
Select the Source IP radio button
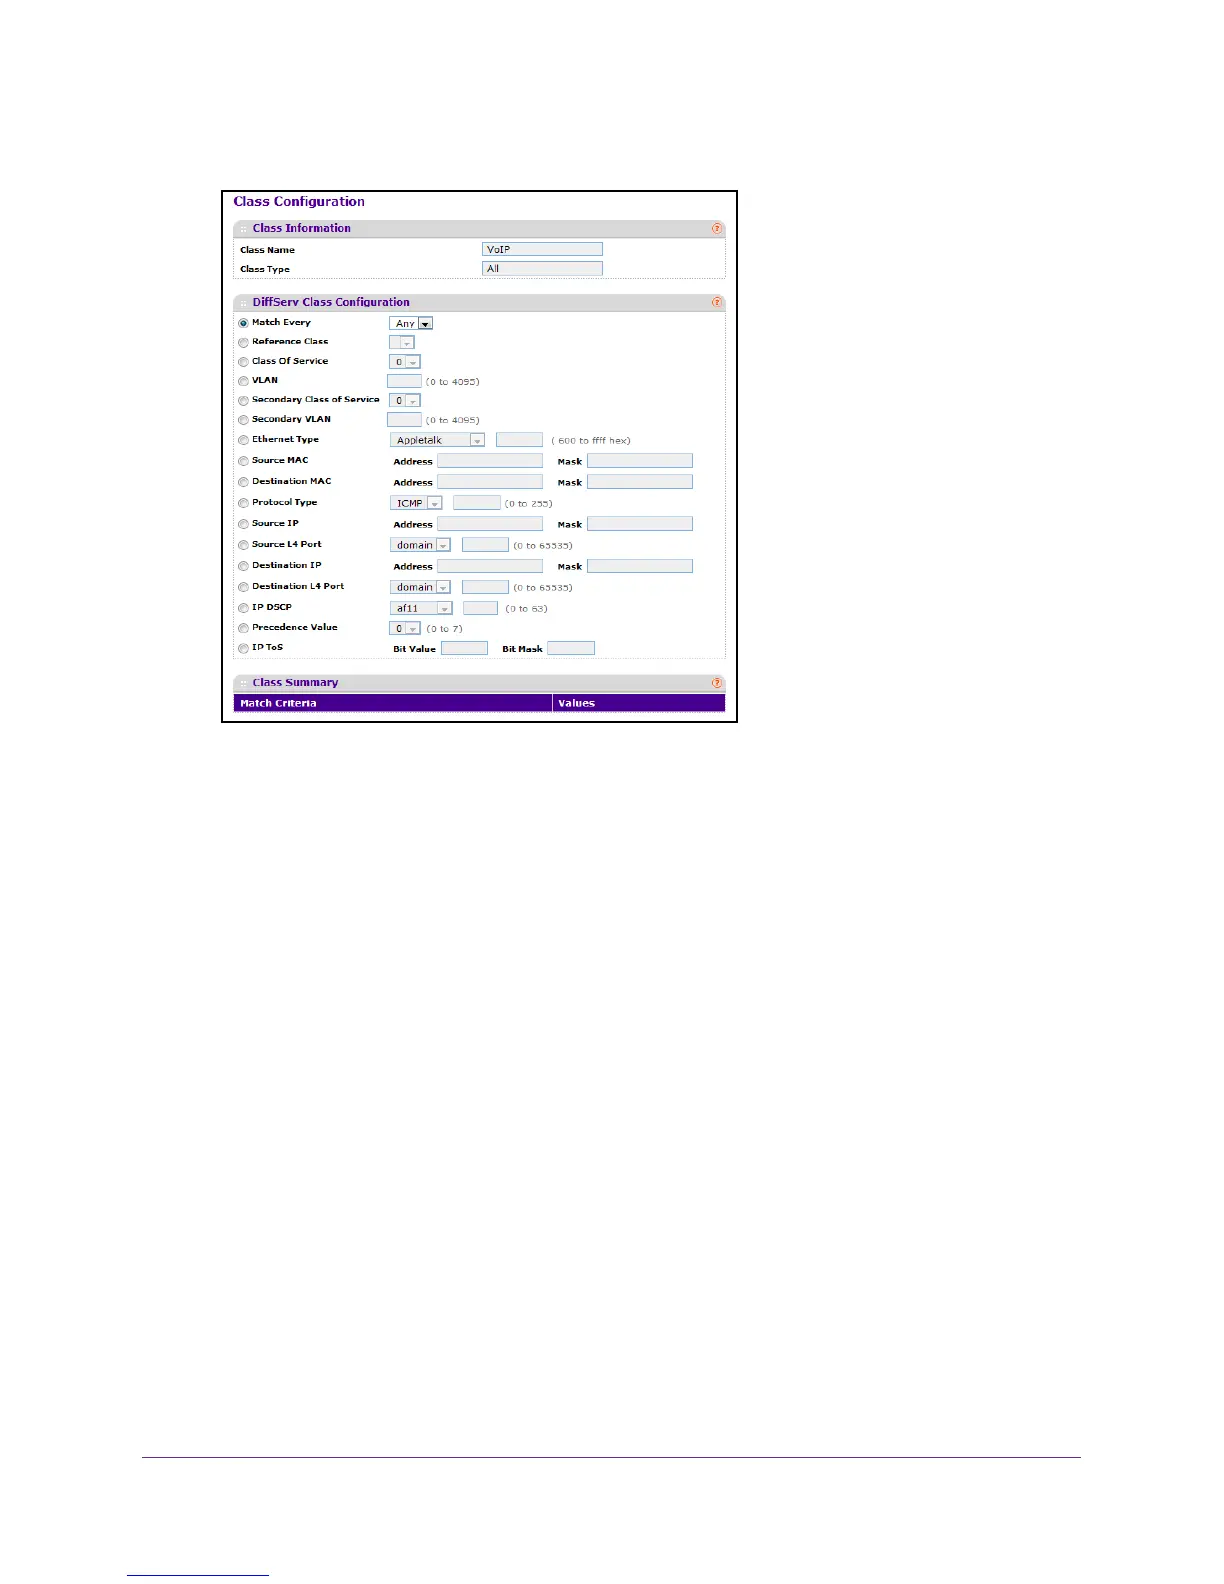(x=243, y=524)
